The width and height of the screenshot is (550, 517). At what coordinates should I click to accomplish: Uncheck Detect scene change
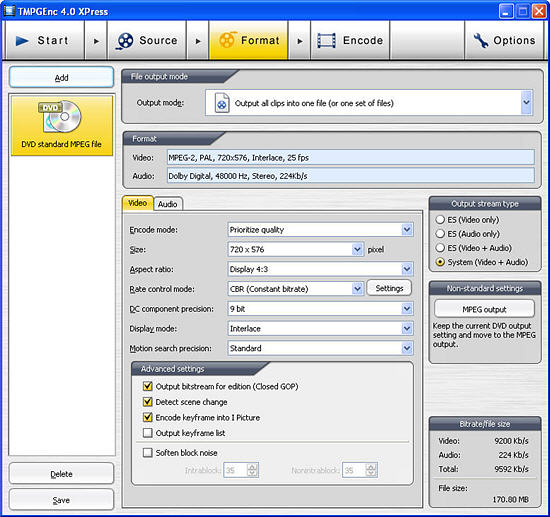click(x=148, y=402)
